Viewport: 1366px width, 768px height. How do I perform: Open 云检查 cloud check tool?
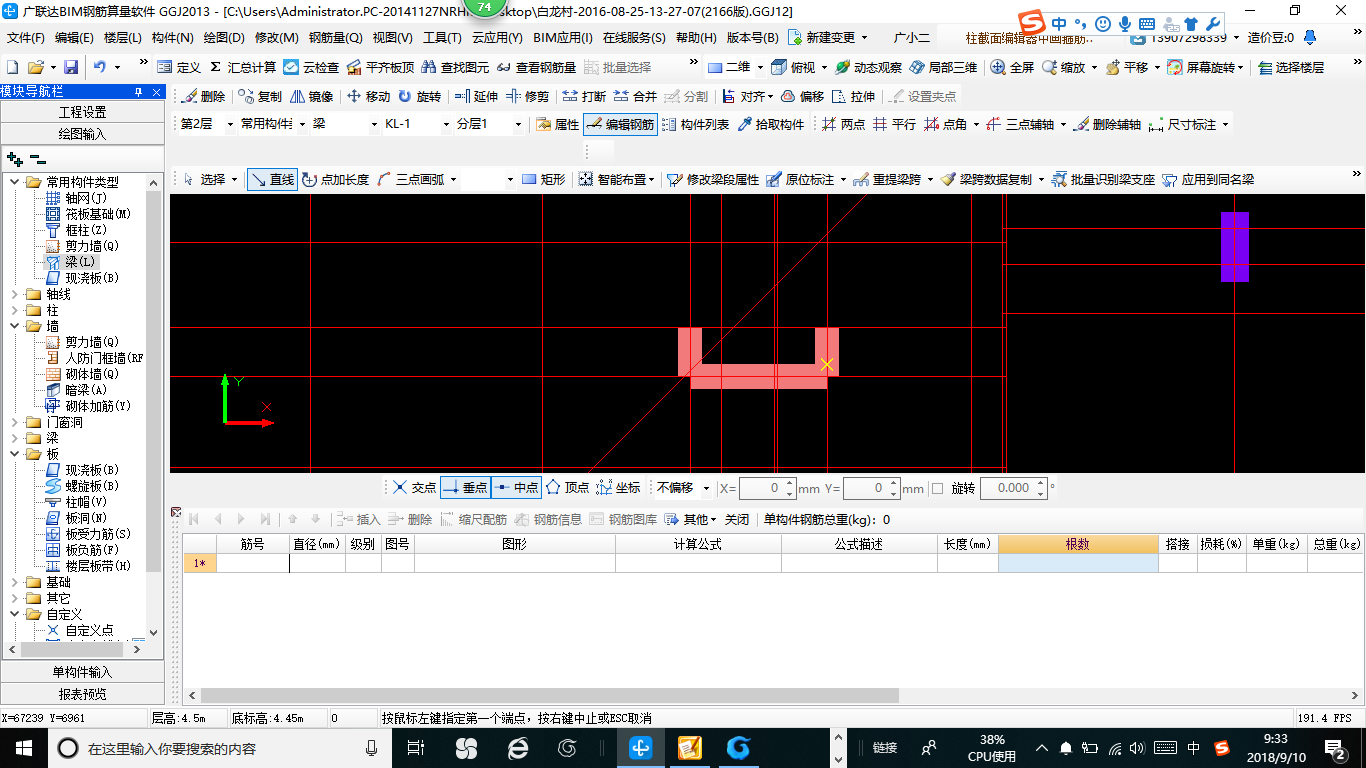311,67
